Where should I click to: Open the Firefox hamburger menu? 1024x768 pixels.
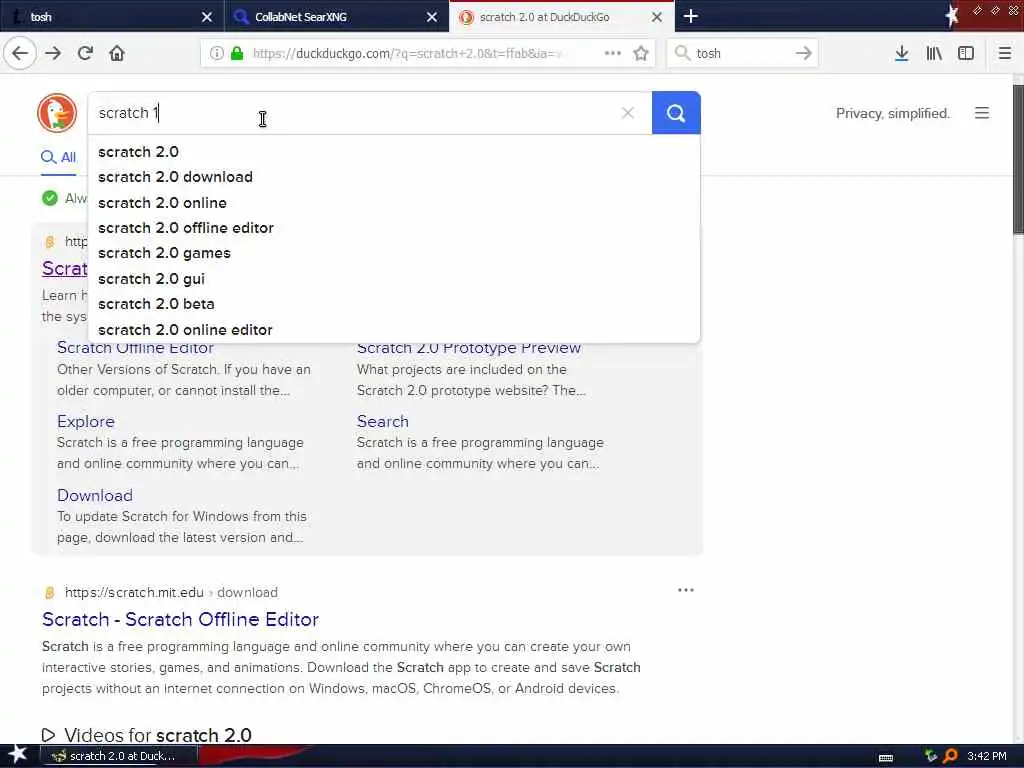coord(1004,53)
